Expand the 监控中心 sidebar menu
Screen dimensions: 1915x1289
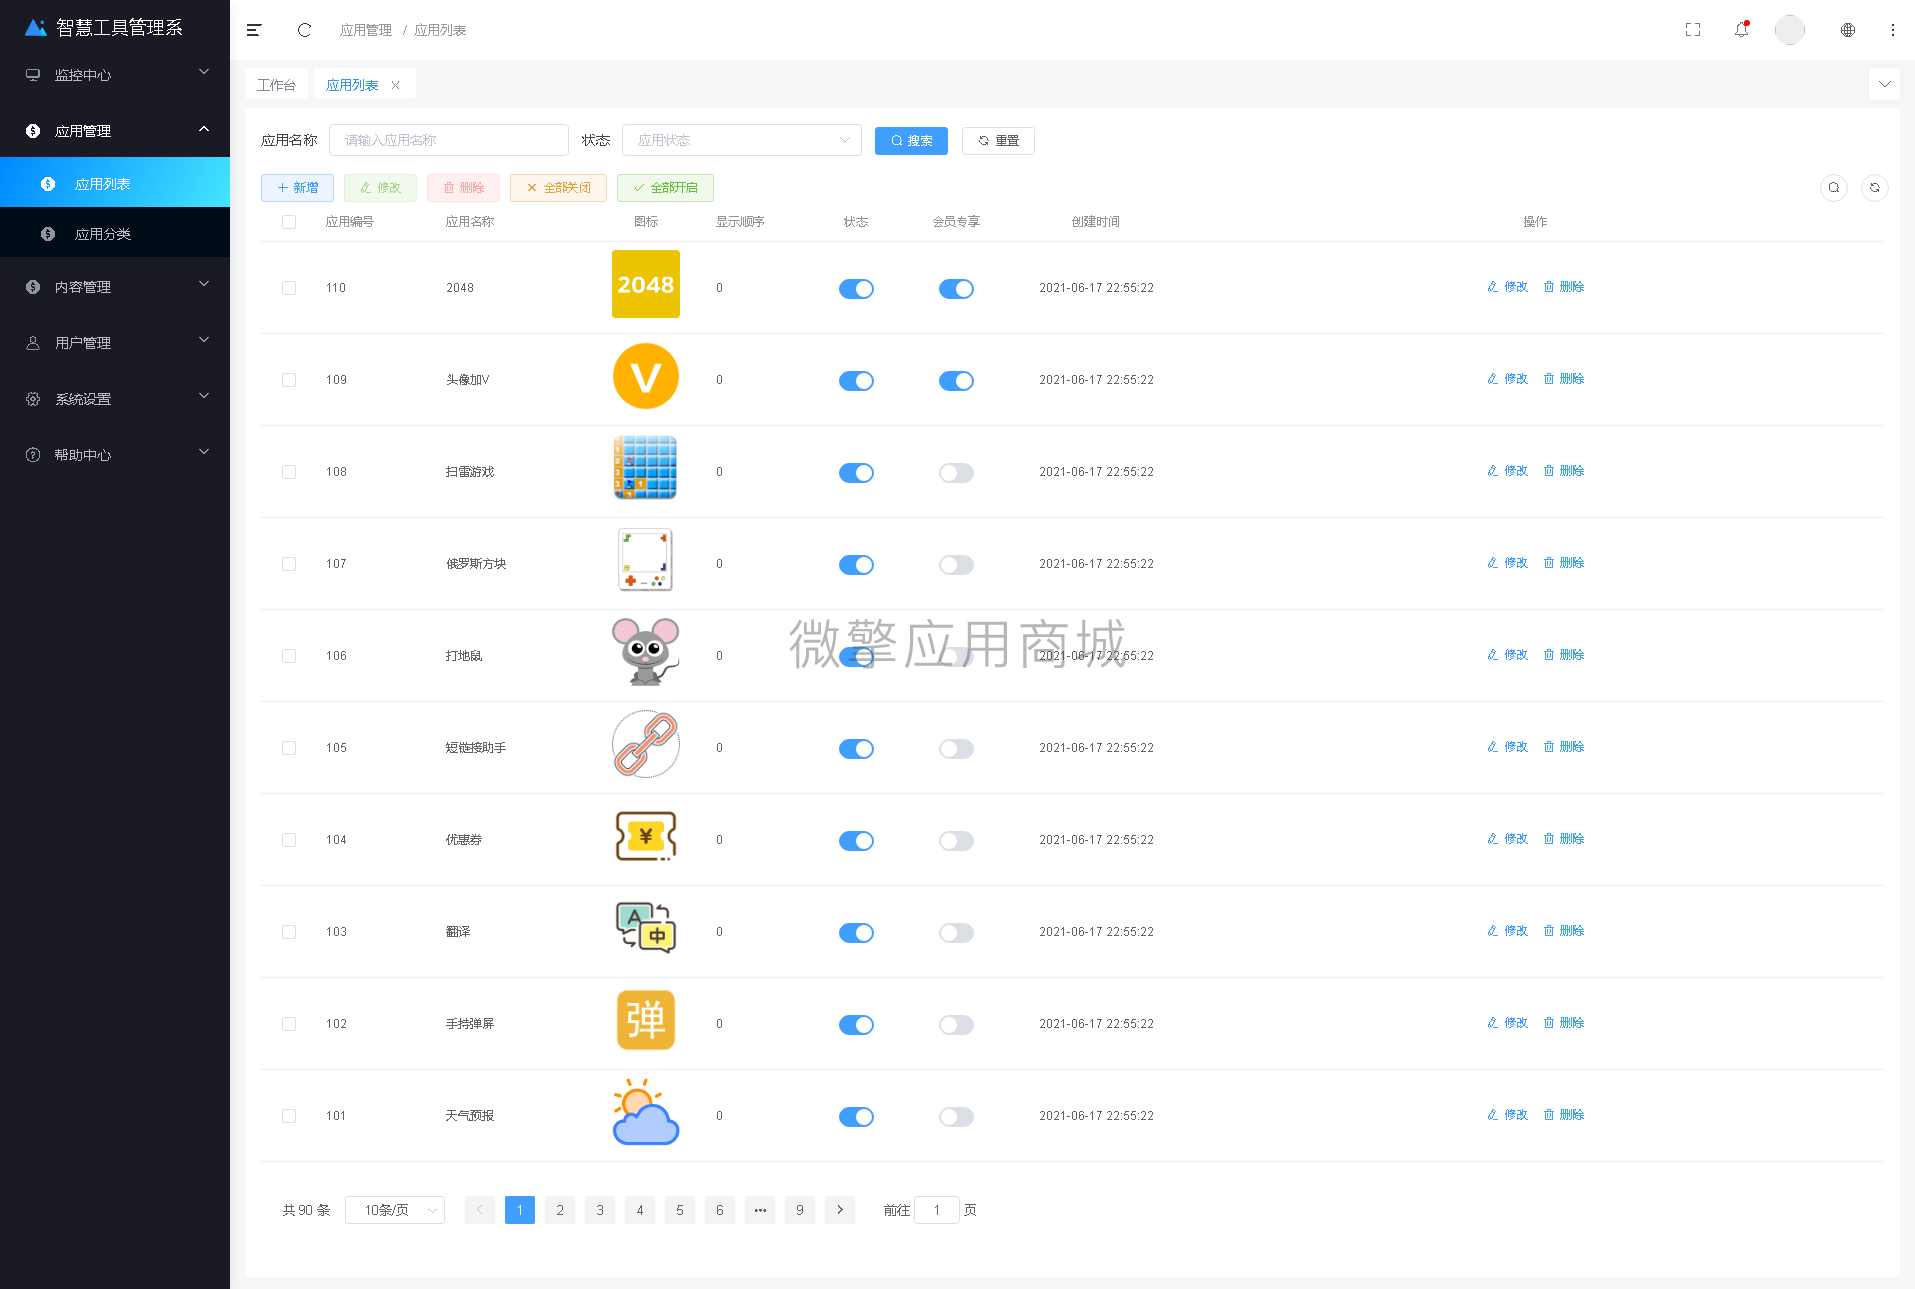pos(115,75)
